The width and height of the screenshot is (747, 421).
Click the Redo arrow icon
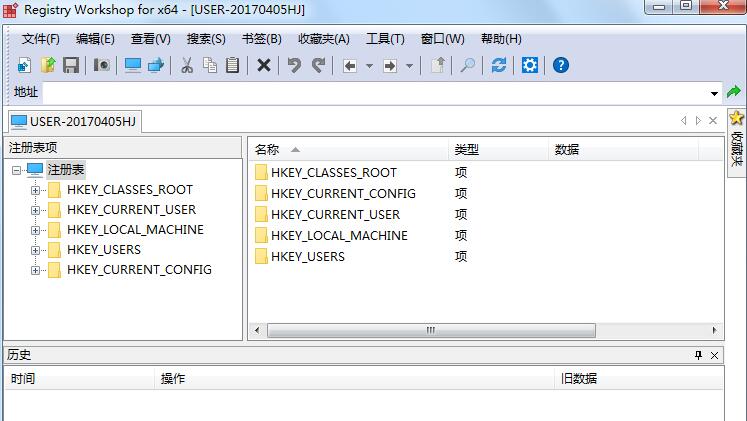click(x=318, y=65)
